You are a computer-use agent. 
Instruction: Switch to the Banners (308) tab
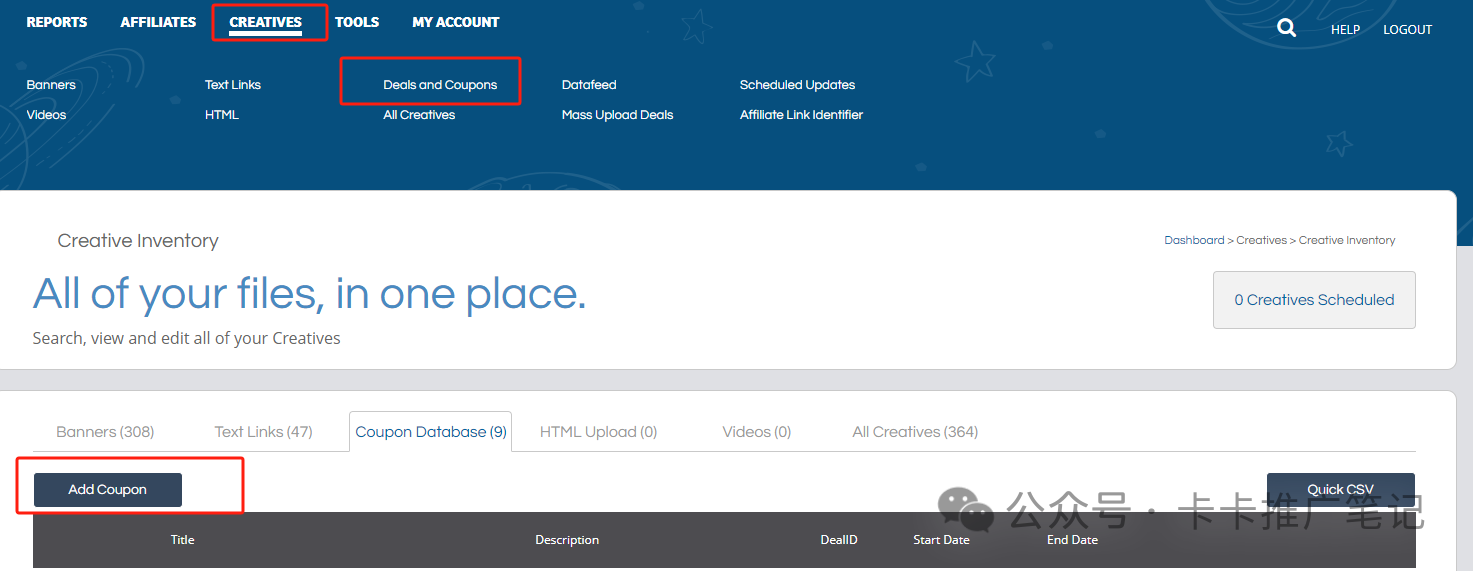click(x=105, y=432)
